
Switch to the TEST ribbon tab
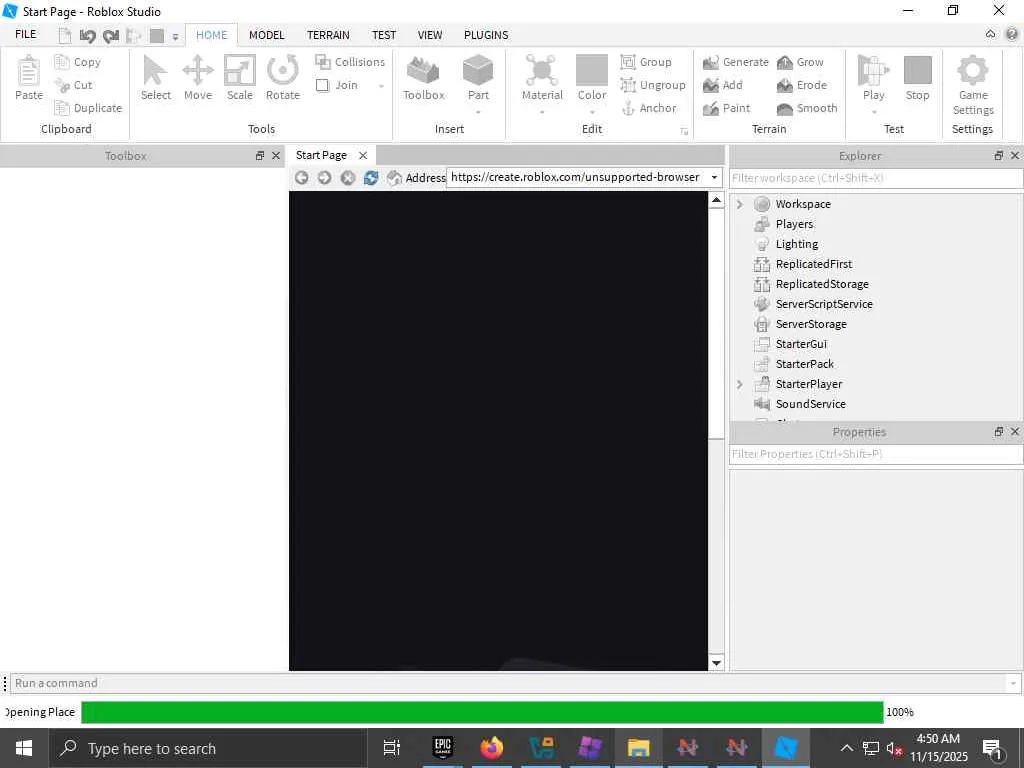384,35
